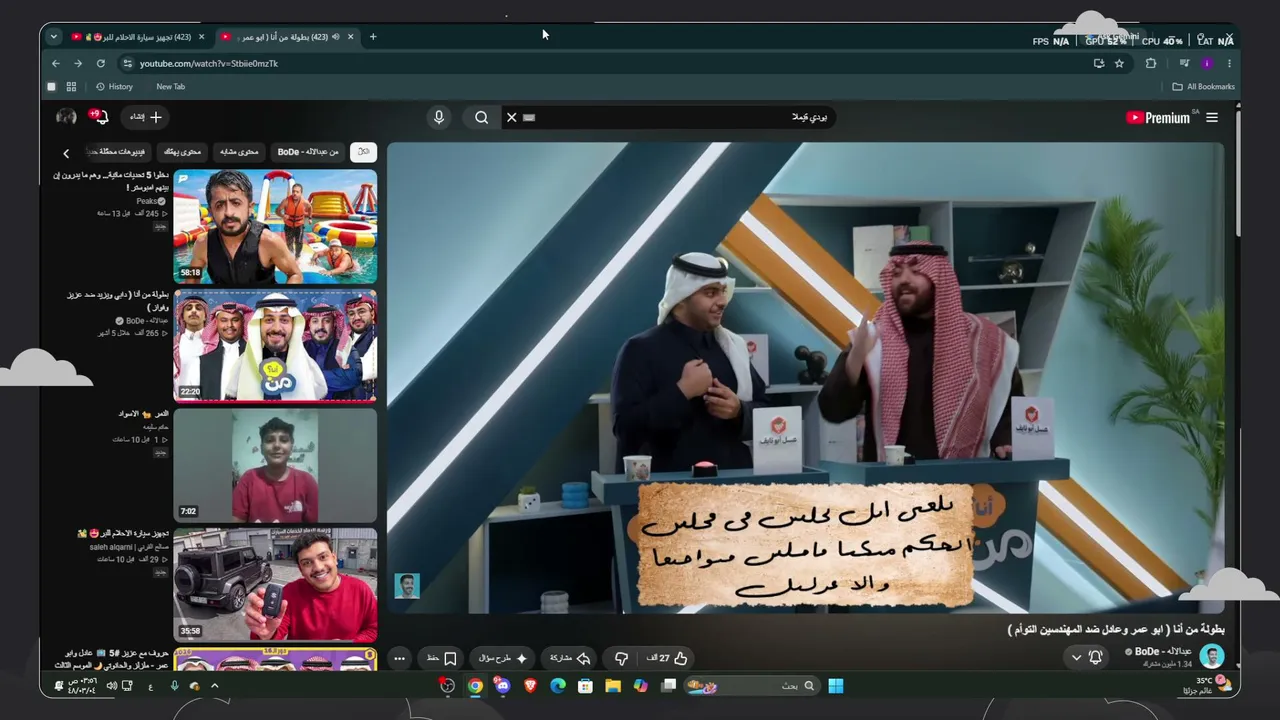Open the All Bookmarks folder
Viewport: 1280px width, 720px height.
click(x=1204, y=87)
